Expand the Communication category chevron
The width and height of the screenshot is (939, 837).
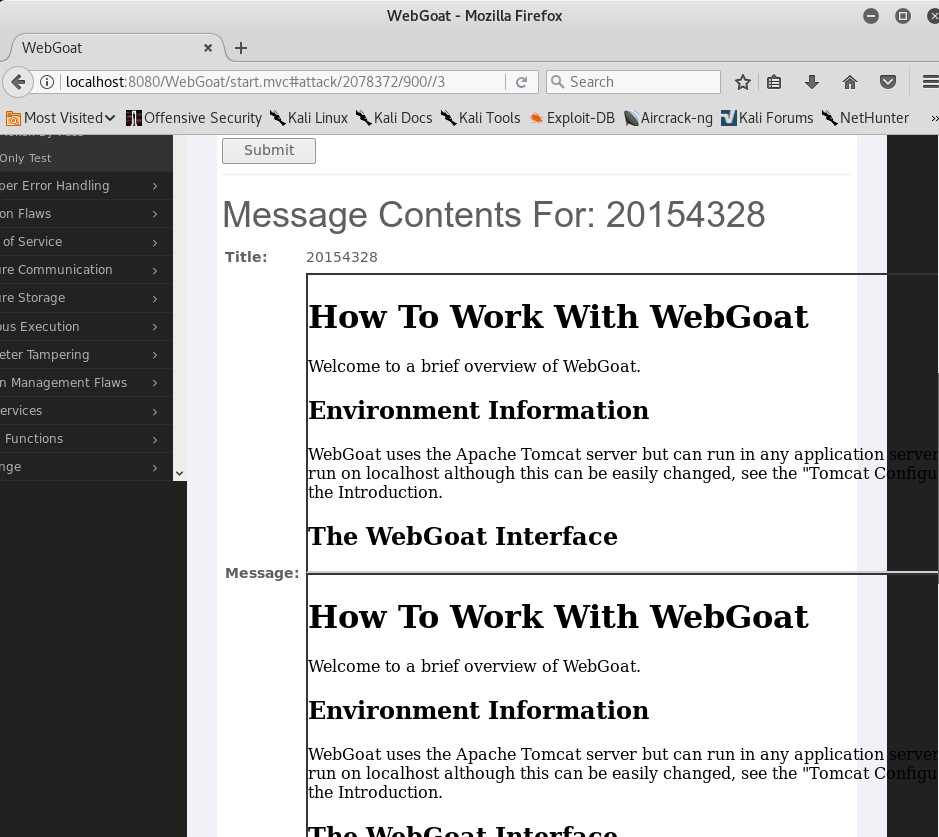point(155,271)
